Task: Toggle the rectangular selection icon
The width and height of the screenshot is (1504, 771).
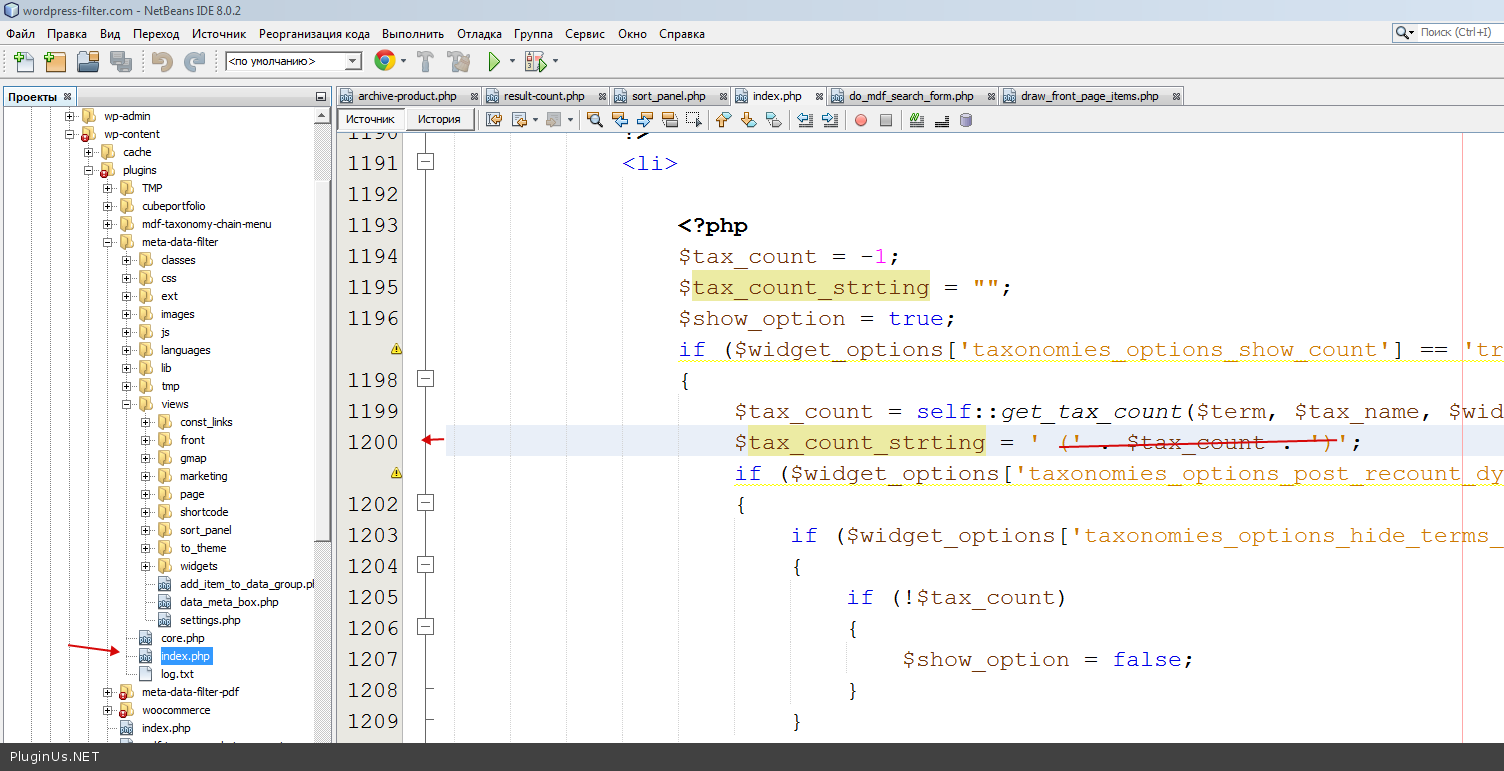Action: coord(694,120)
